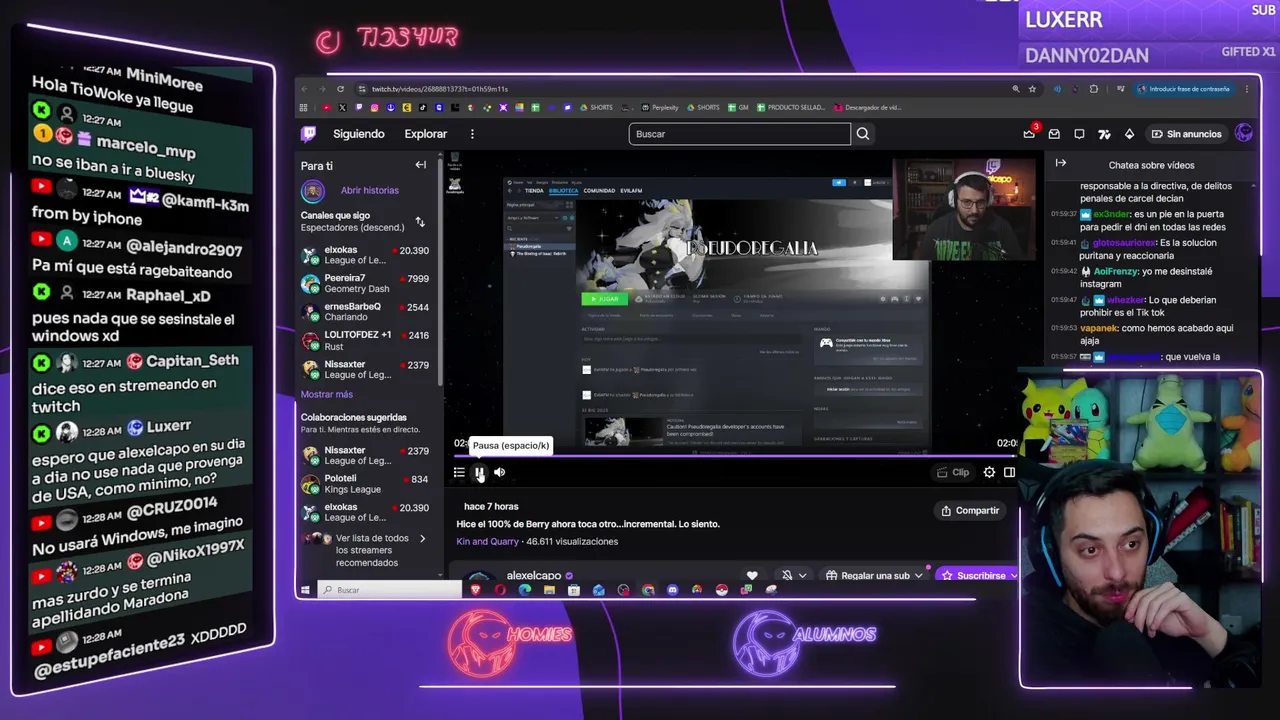This screenshot has height=720, width=1280.
Task: Open the Bits diamond icon
Action: 1129,134
